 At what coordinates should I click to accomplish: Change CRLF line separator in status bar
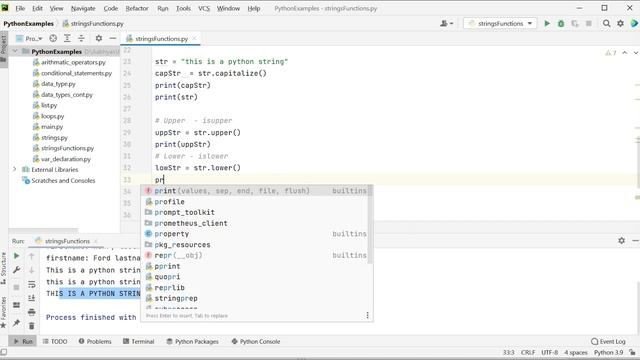tap(528, 352)
